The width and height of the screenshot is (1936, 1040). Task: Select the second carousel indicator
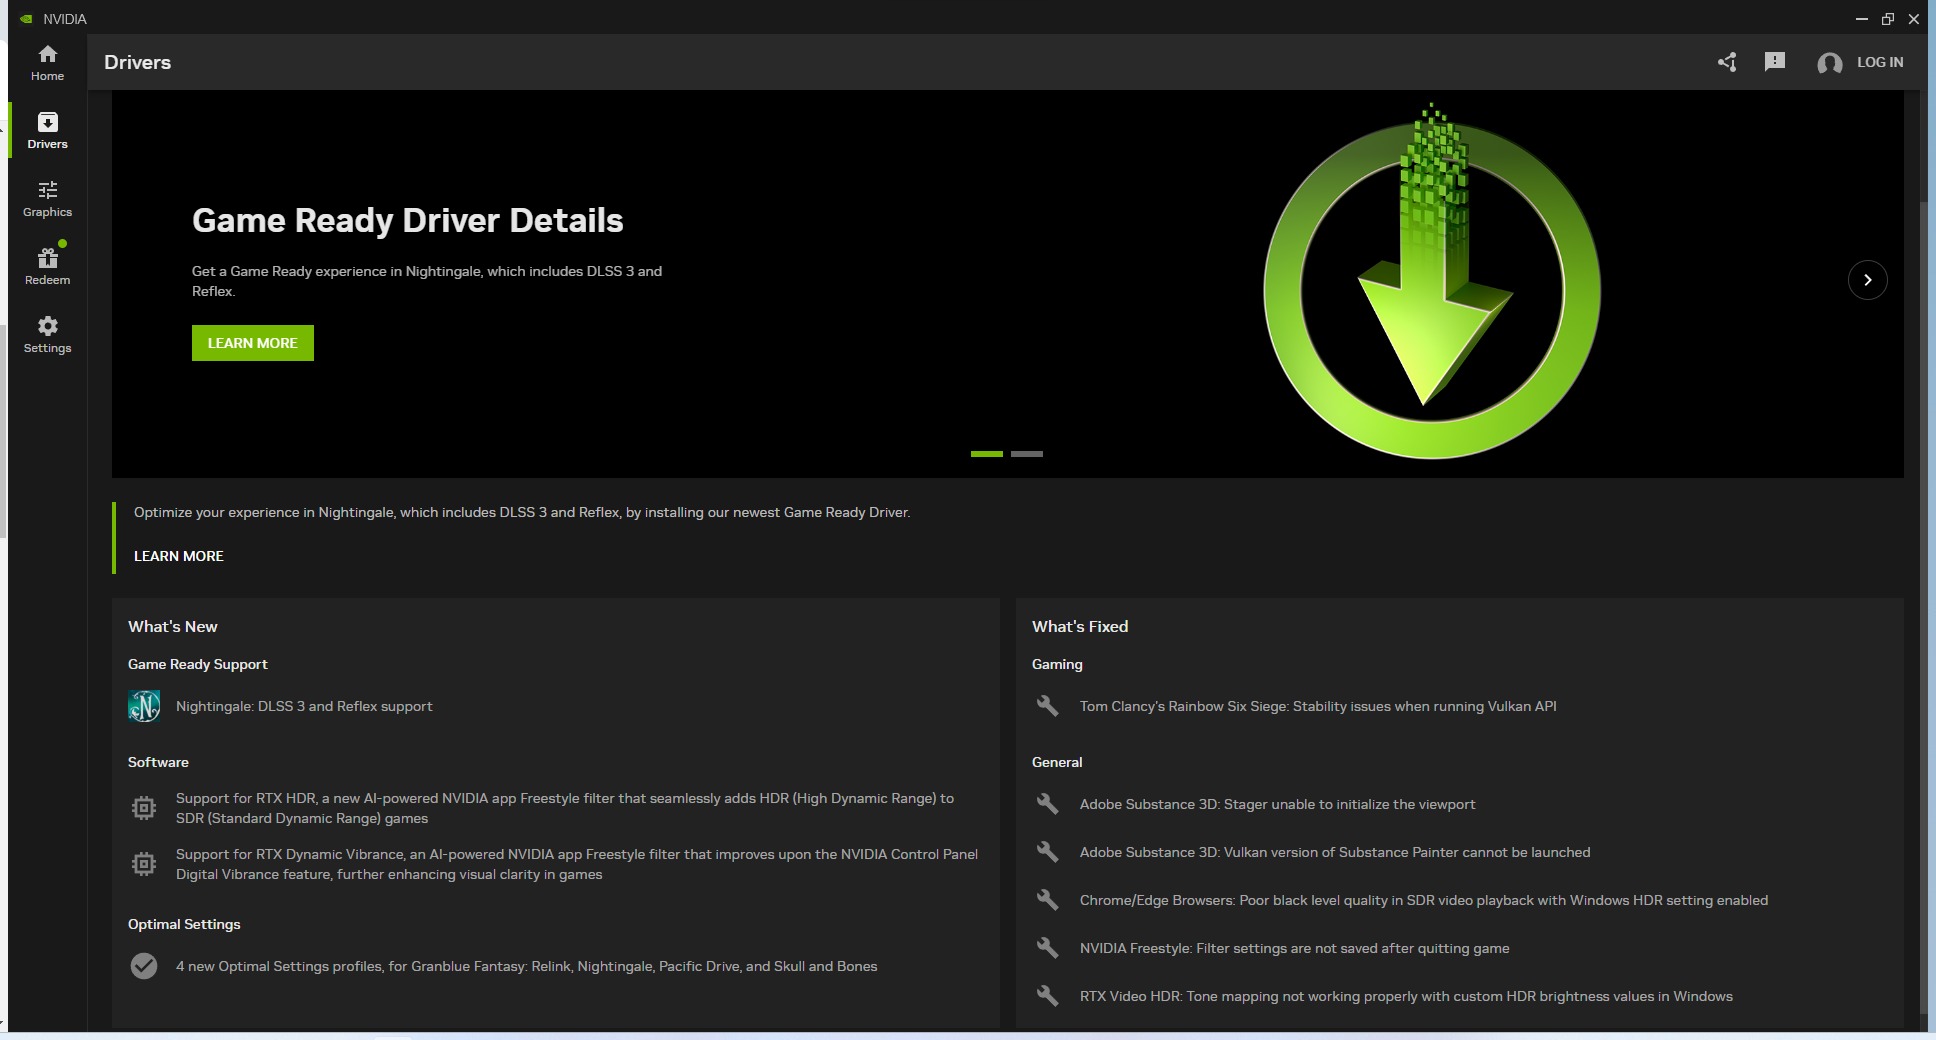click(1027, 454)
